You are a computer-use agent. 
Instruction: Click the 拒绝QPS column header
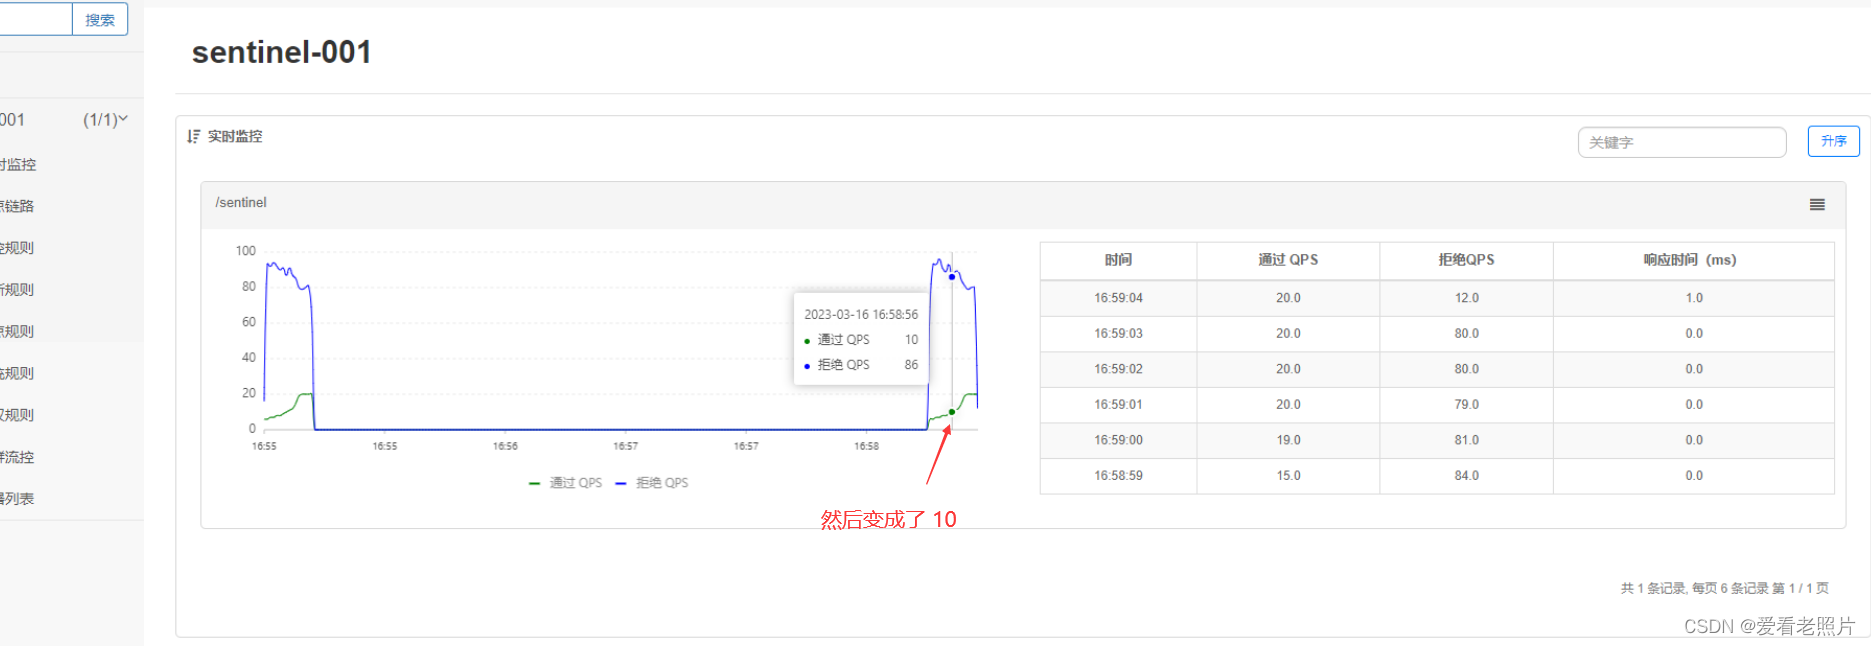coord(1466,260)
